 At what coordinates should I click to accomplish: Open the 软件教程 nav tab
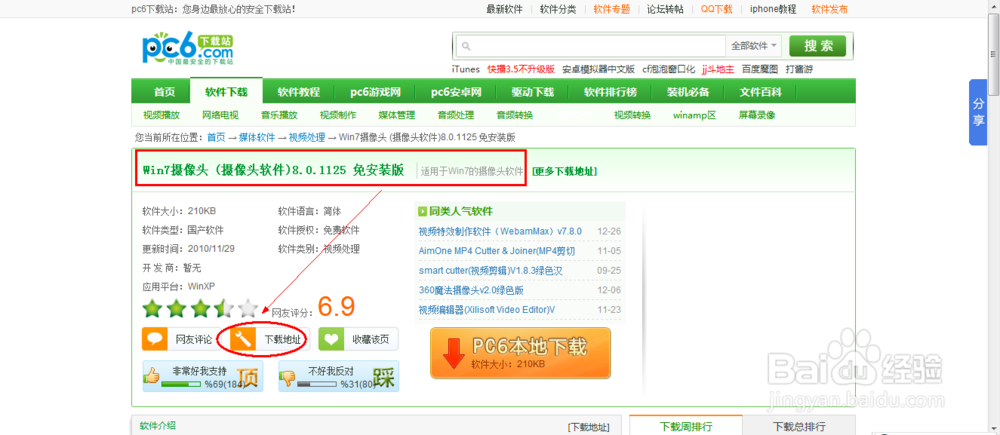pos(298,92)
